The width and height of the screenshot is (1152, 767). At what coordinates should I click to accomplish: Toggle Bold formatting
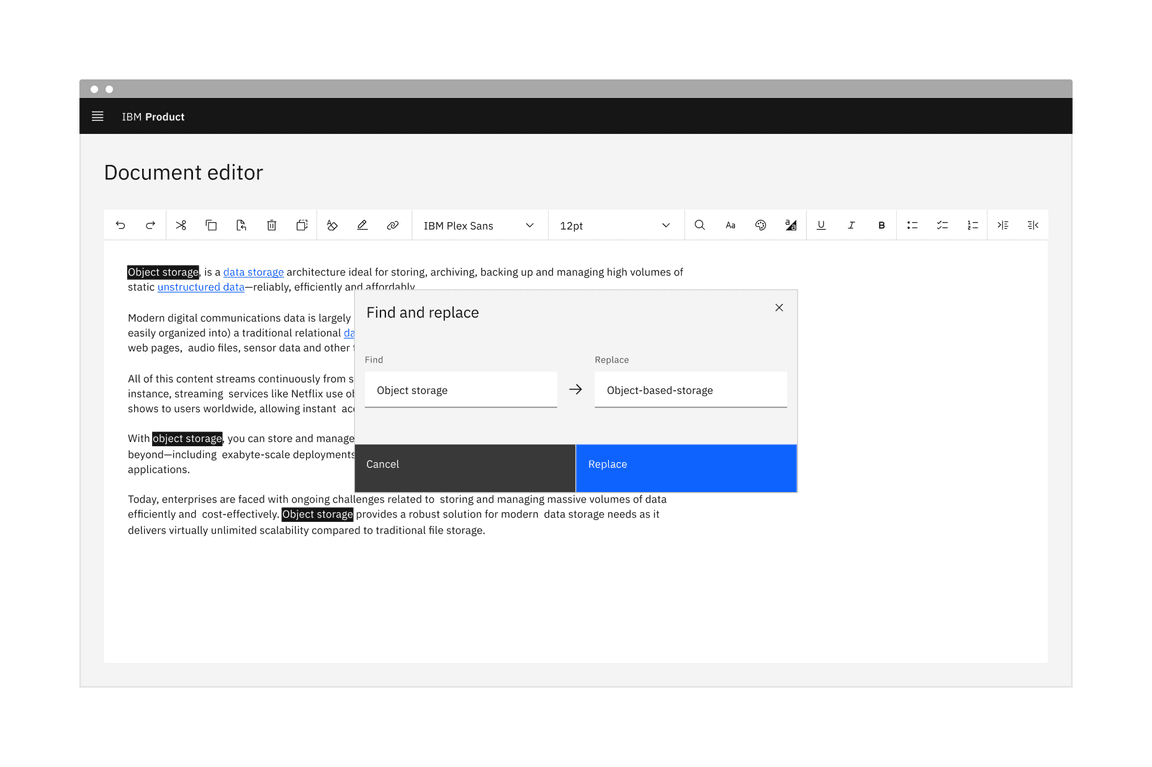[881, 225]
